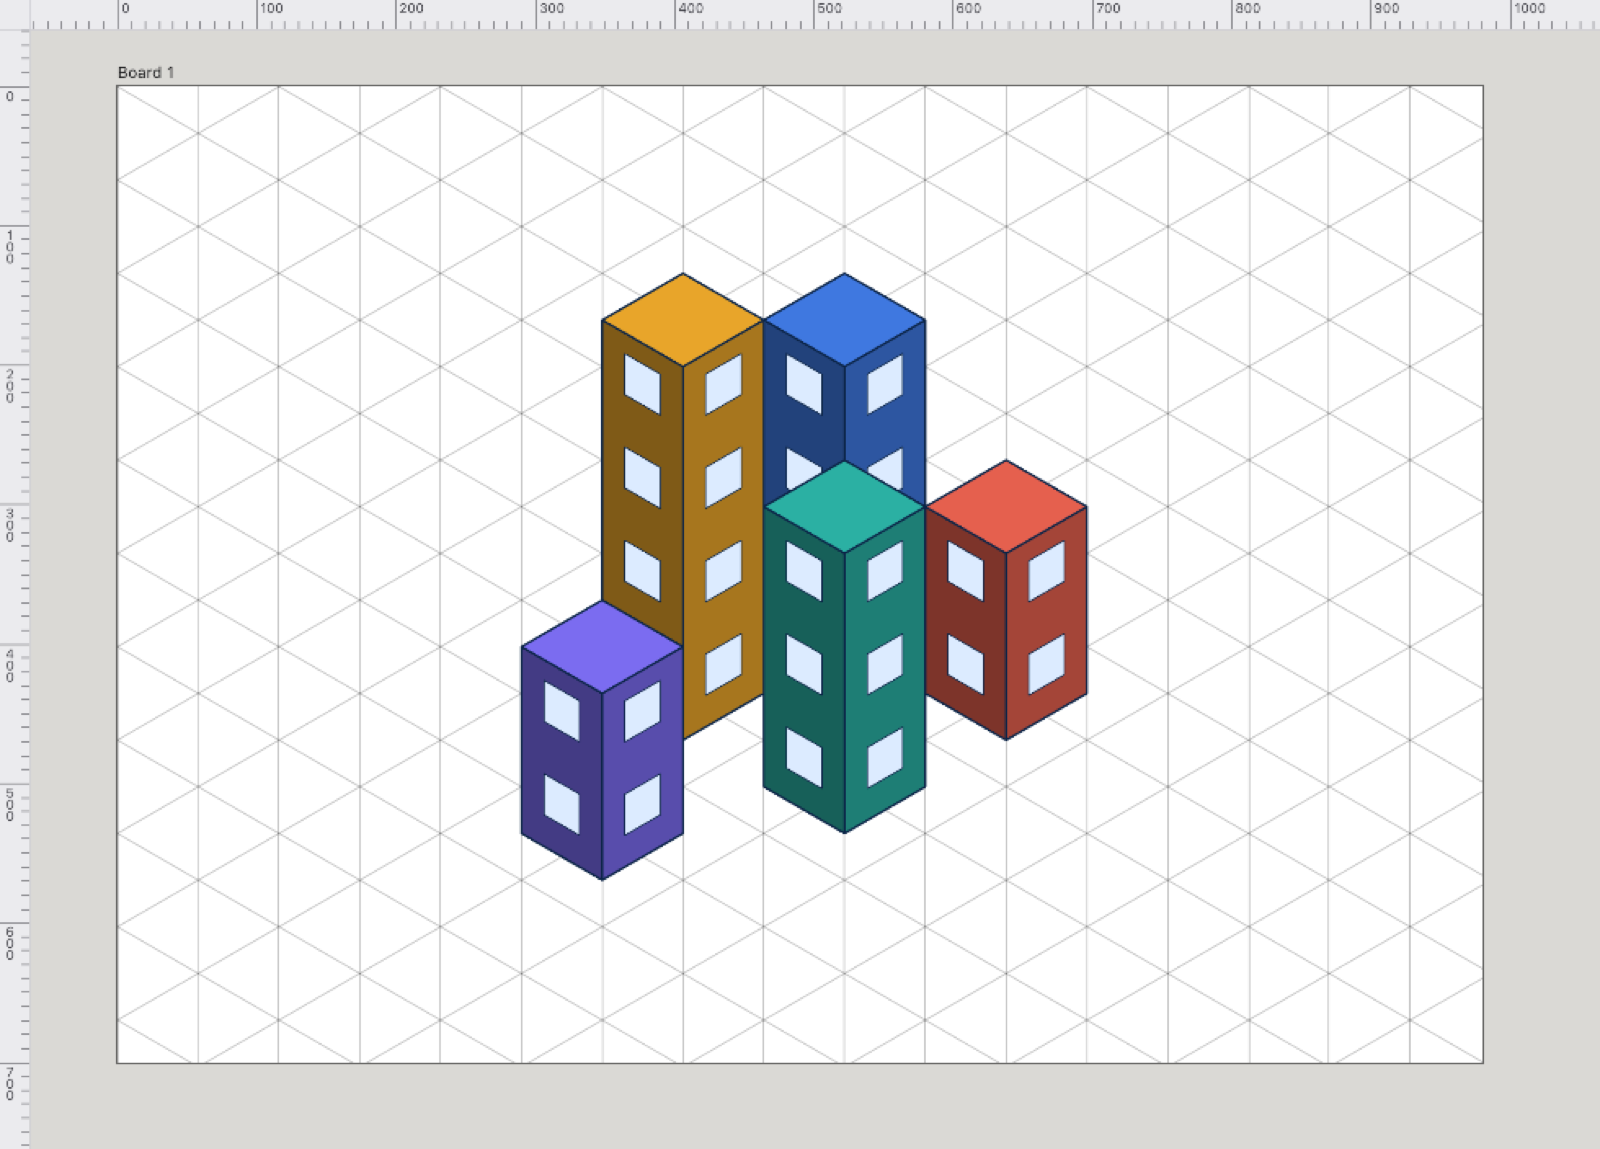
Task: Select the purple tower's roof face
Action: pyautogui.click(x=602, y=647)
